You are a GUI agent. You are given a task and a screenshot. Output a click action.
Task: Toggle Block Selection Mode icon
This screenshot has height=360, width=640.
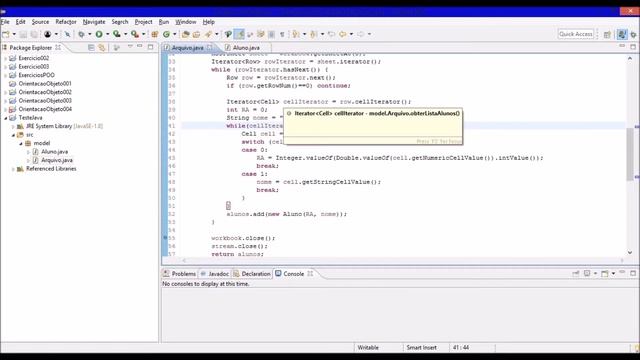(271, 34)
